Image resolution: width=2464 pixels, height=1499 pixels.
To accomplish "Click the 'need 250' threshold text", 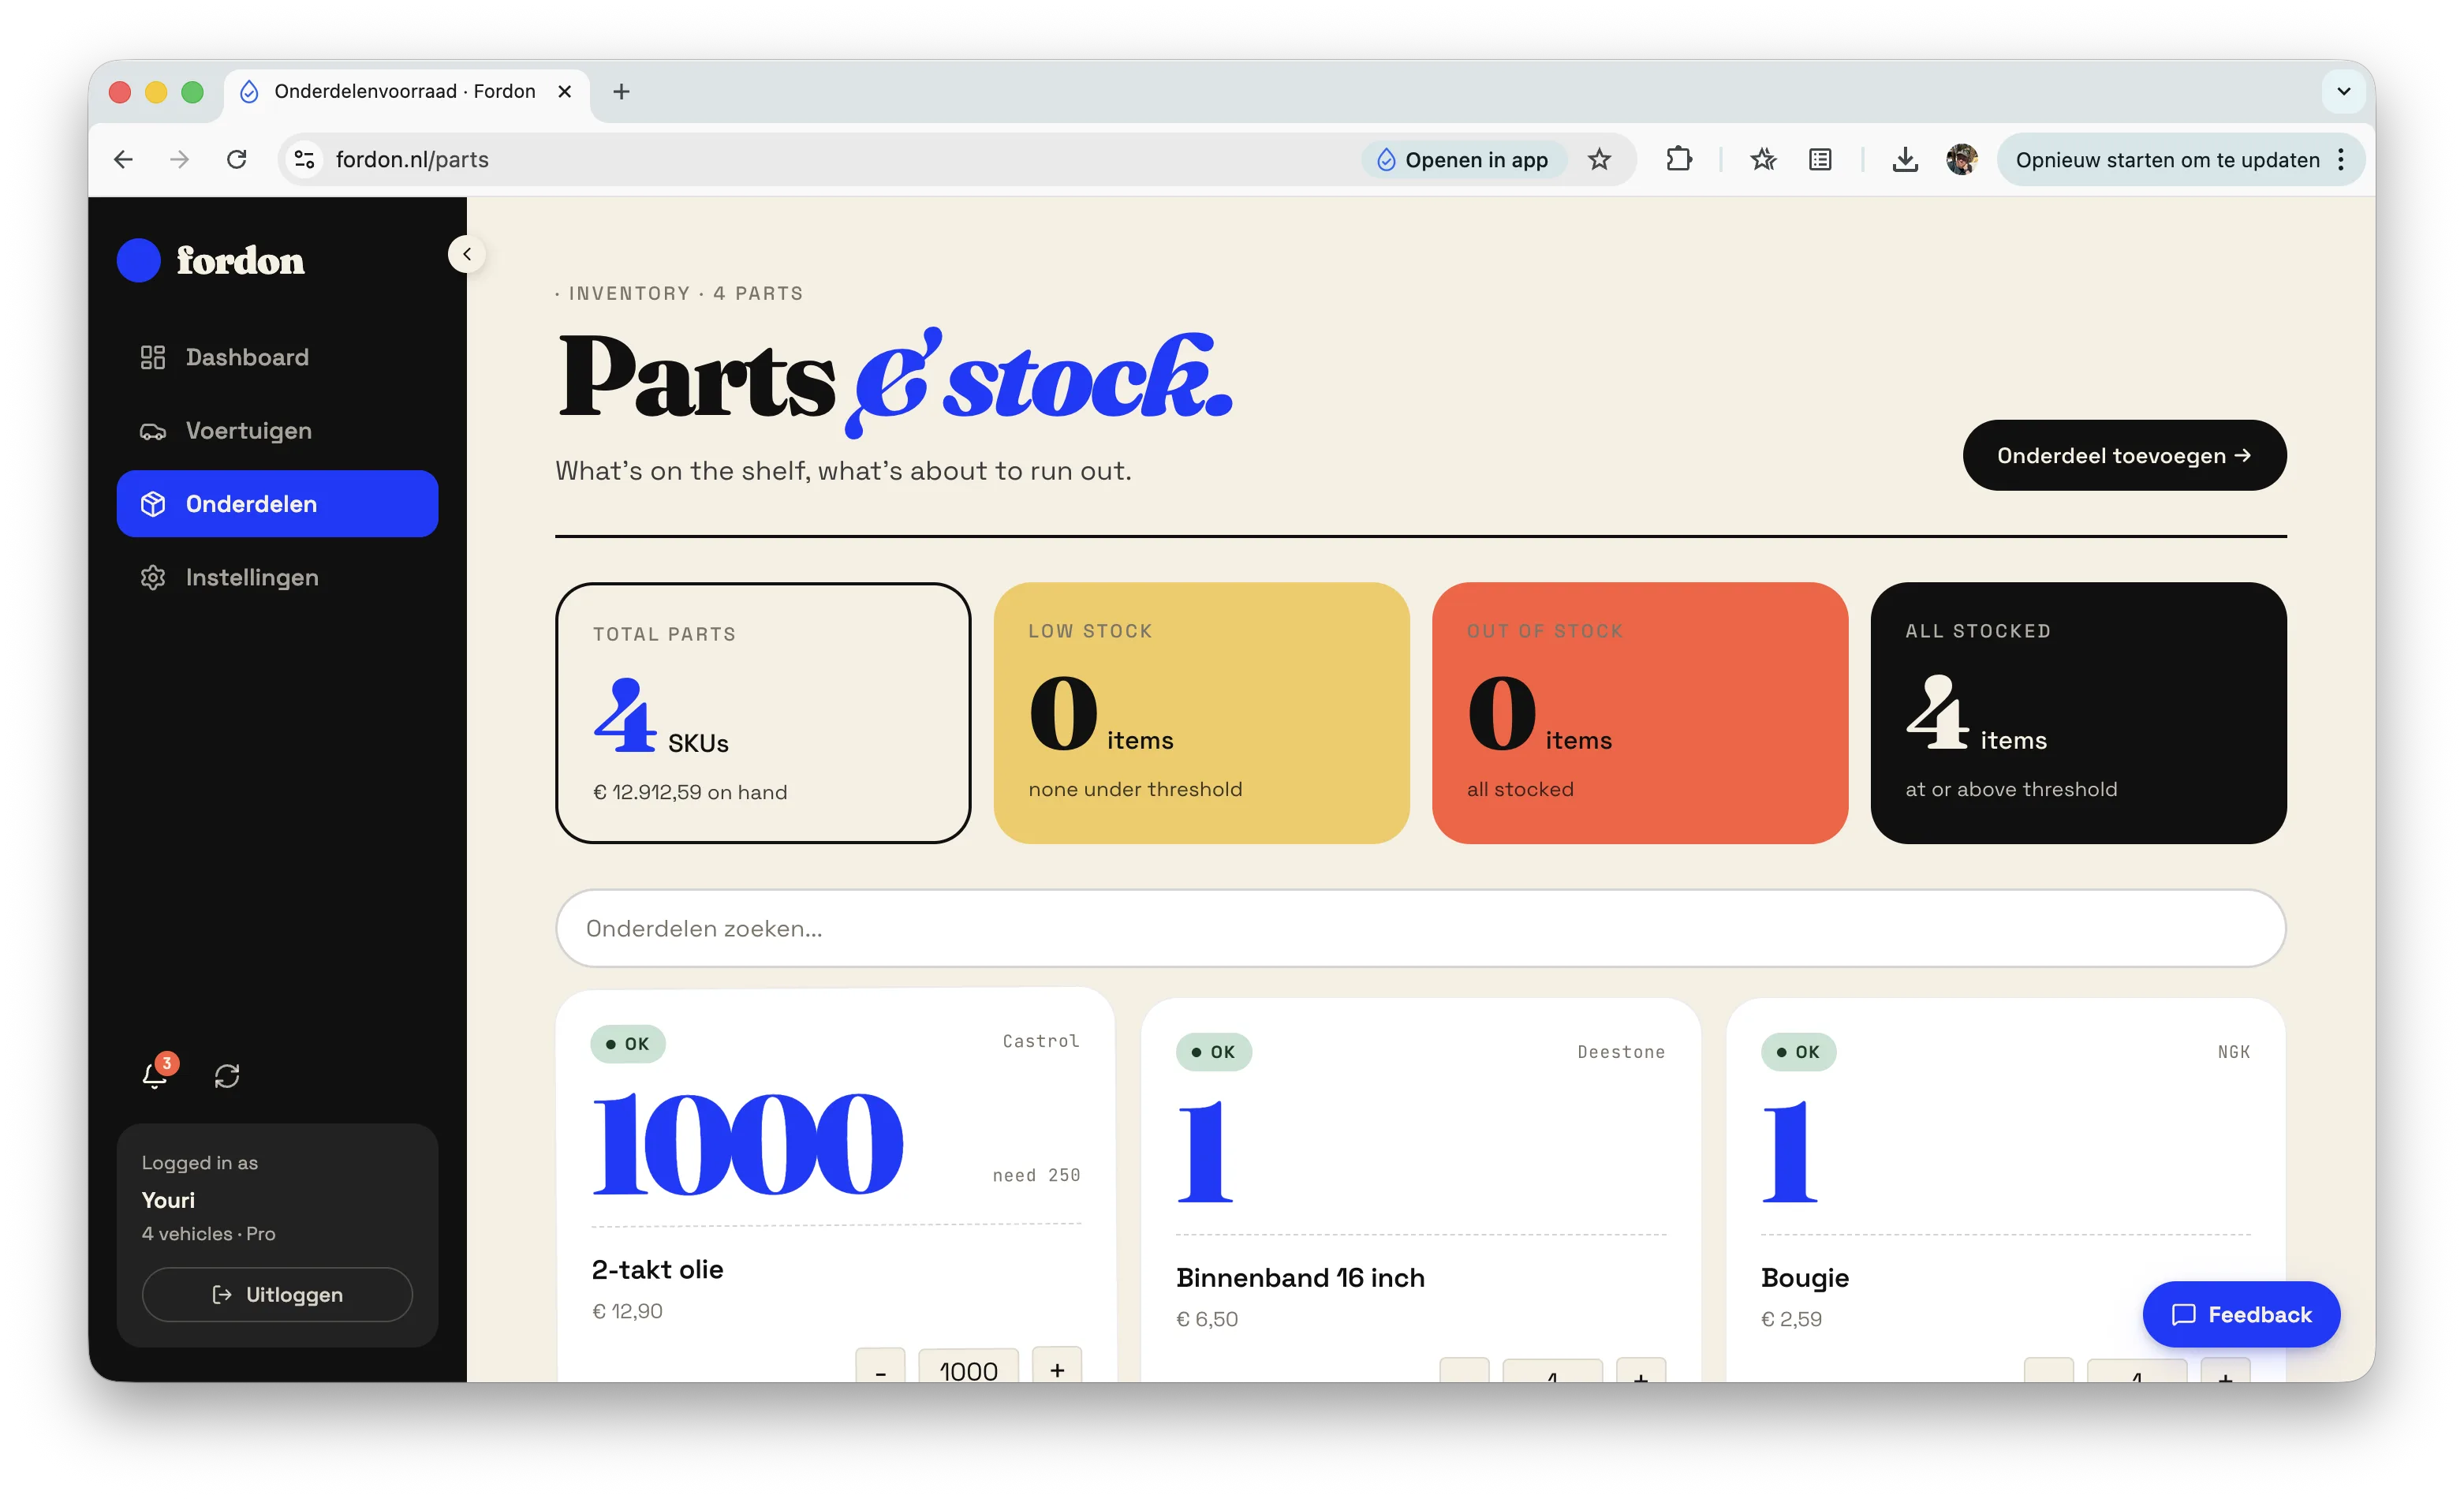I will 1036,1175.
